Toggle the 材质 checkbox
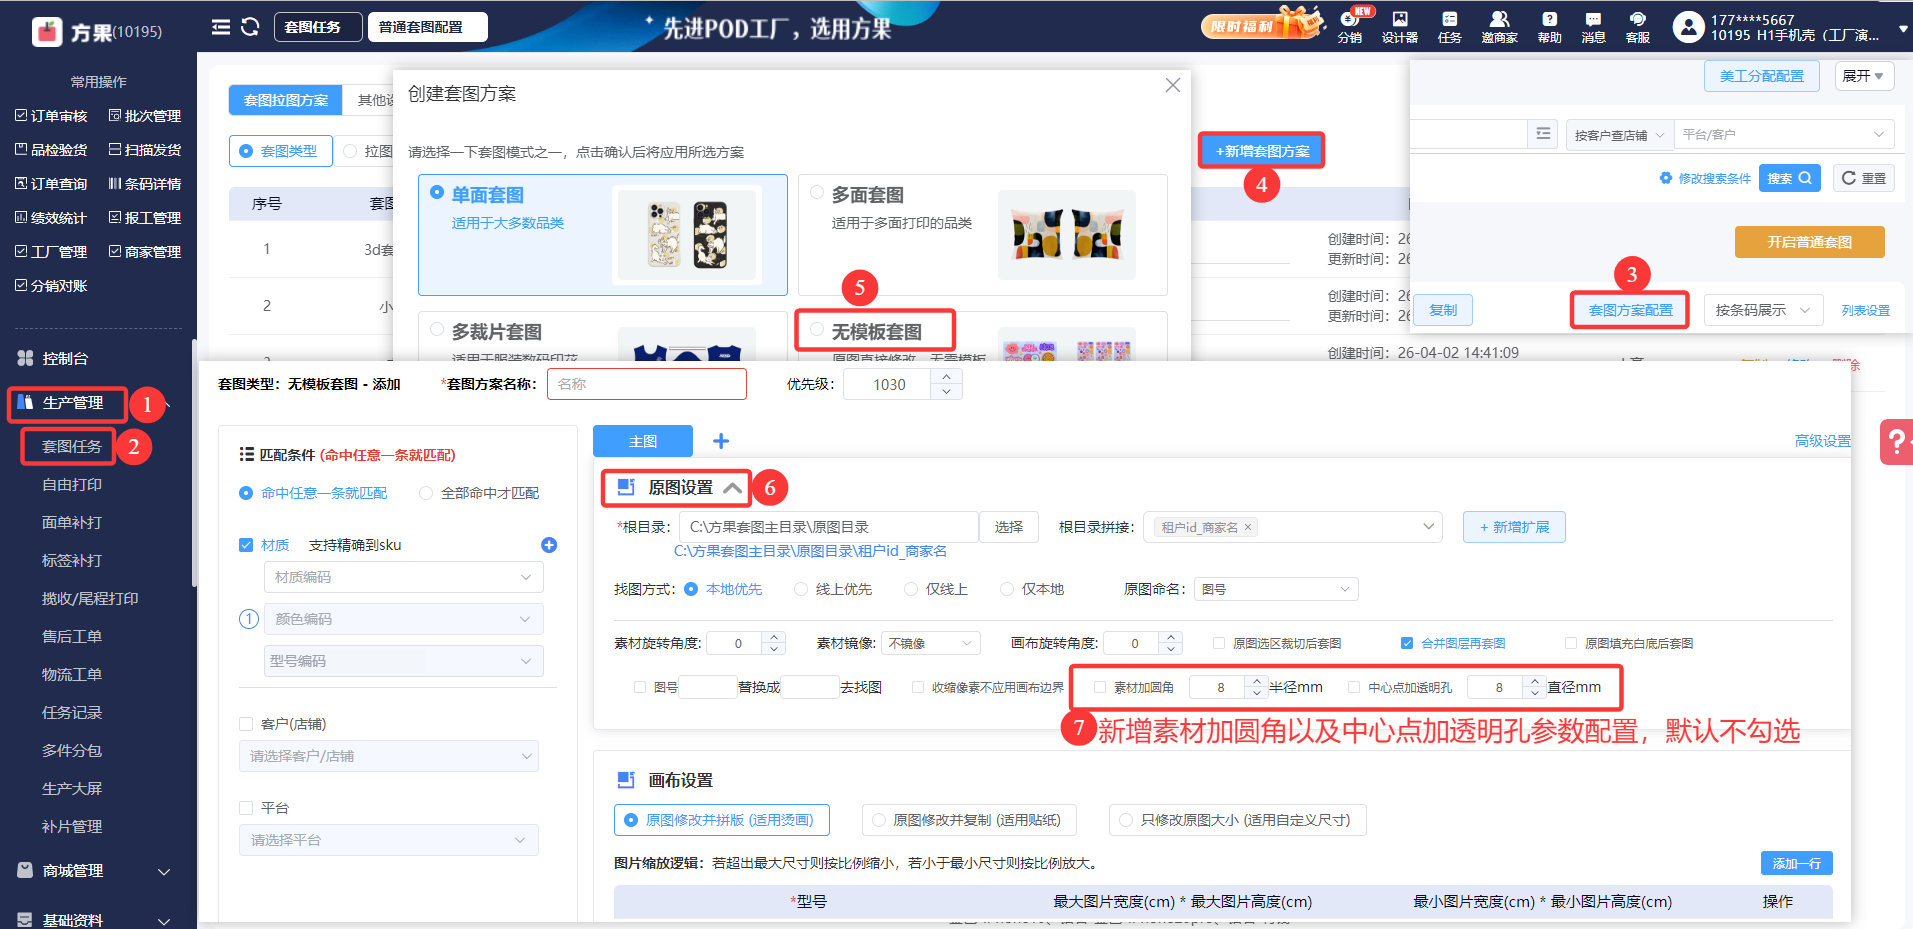Image resolution: width=1913 pixels, height=929 pixels. tap(246, 545)
